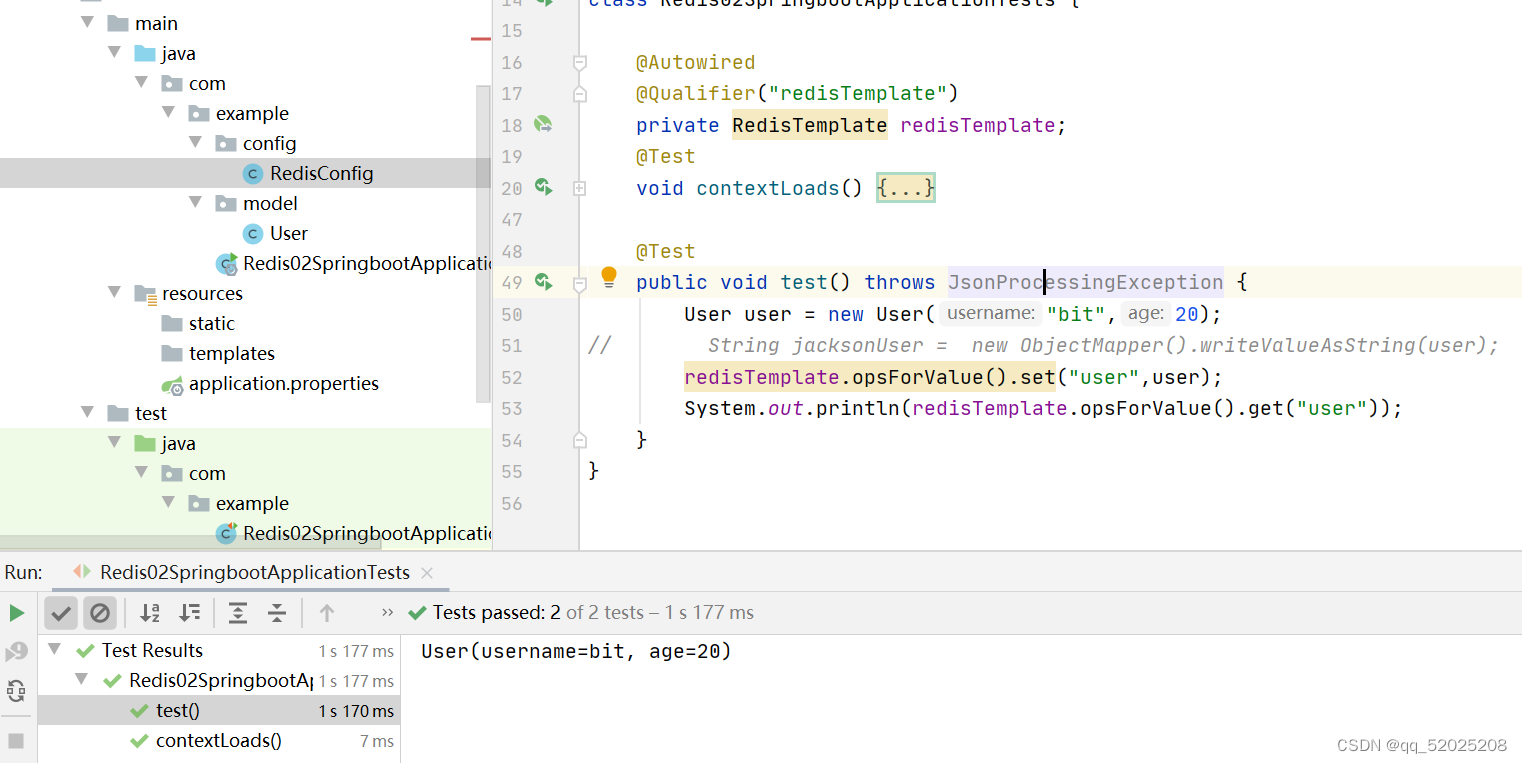Toggle Show Passed tests checkmark button
Screen dimensions: 1522x763
point(61,613)
